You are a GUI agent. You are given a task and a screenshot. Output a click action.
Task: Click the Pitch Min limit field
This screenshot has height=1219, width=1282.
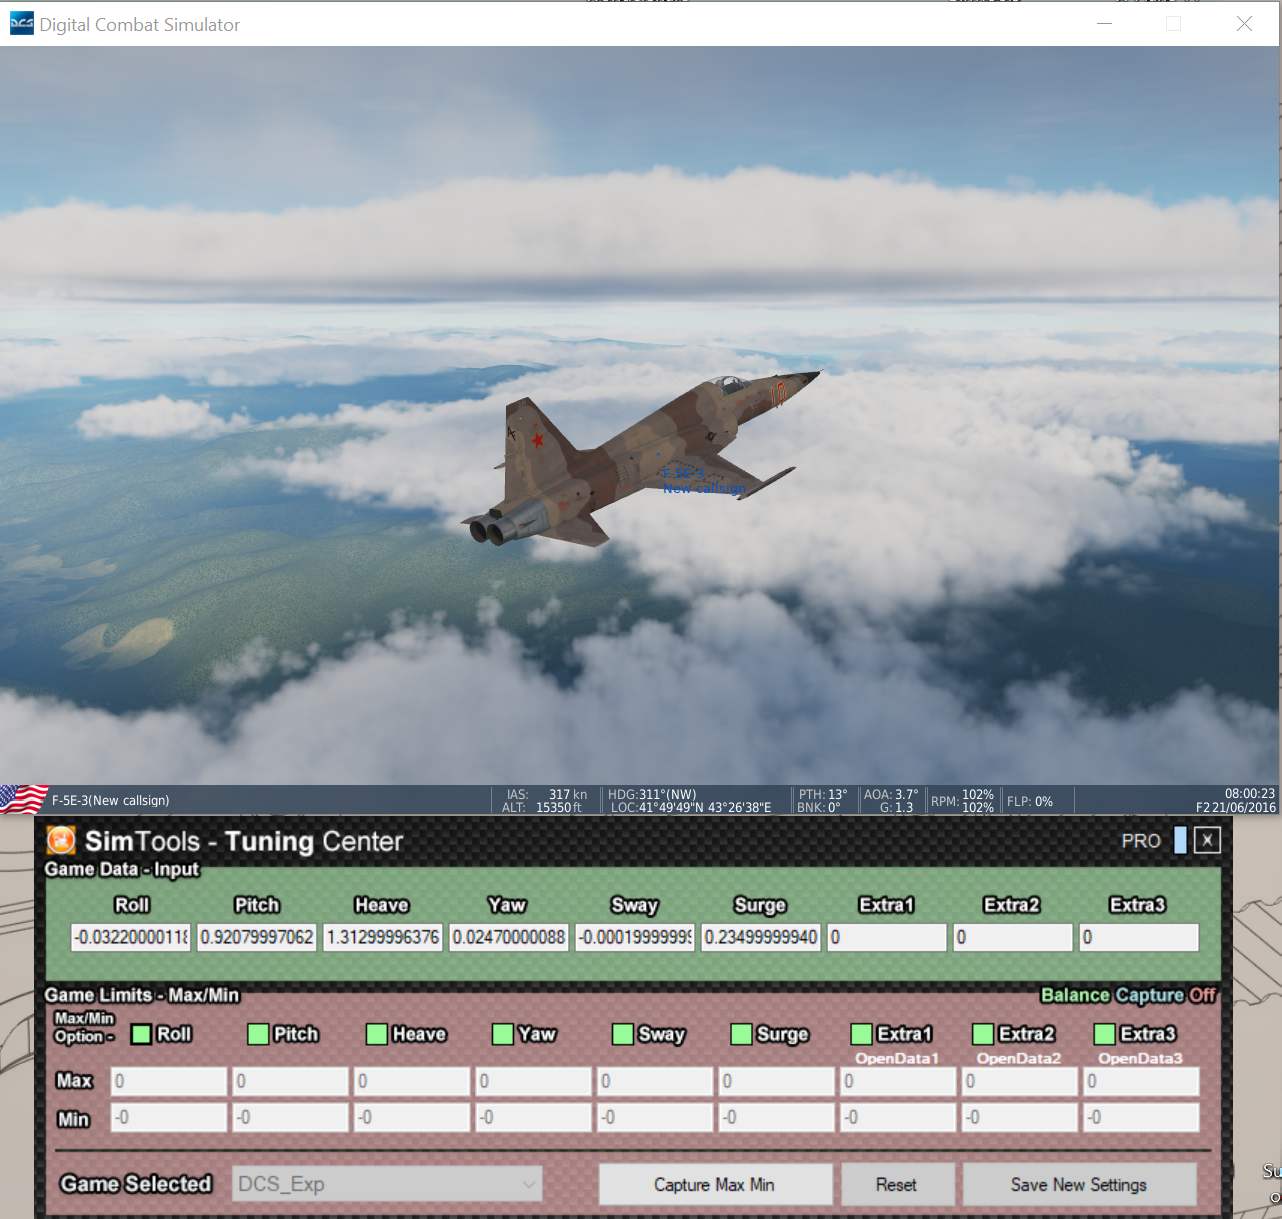(291, 1117)
